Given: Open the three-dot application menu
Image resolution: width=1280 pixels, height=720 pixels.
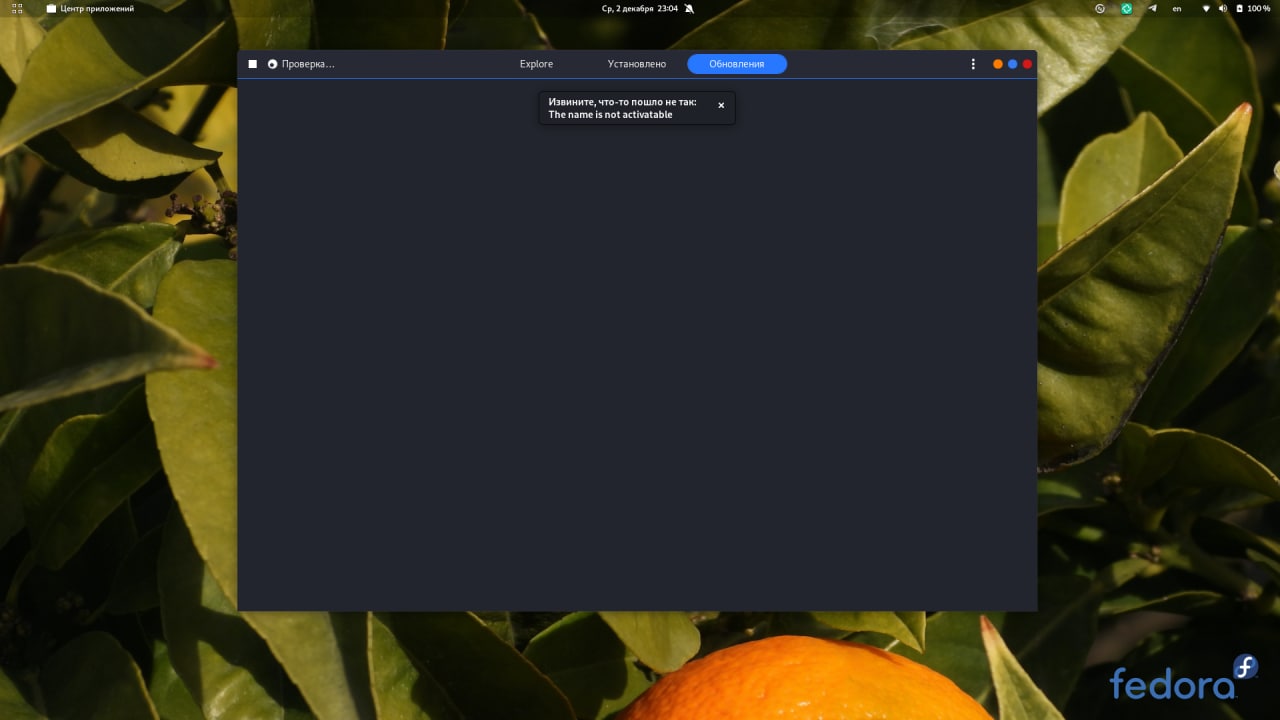Looking at the screenshot, I should tap(973, 64).
